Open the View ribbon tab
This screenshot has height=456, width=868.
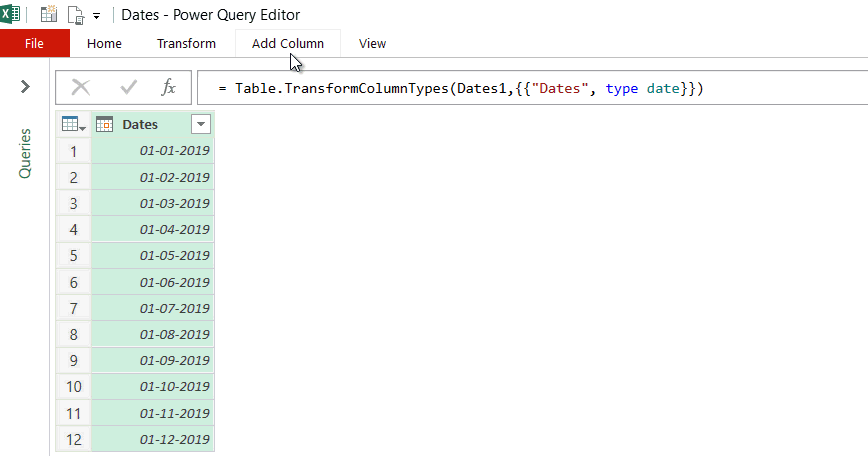[x=372, y=43]
